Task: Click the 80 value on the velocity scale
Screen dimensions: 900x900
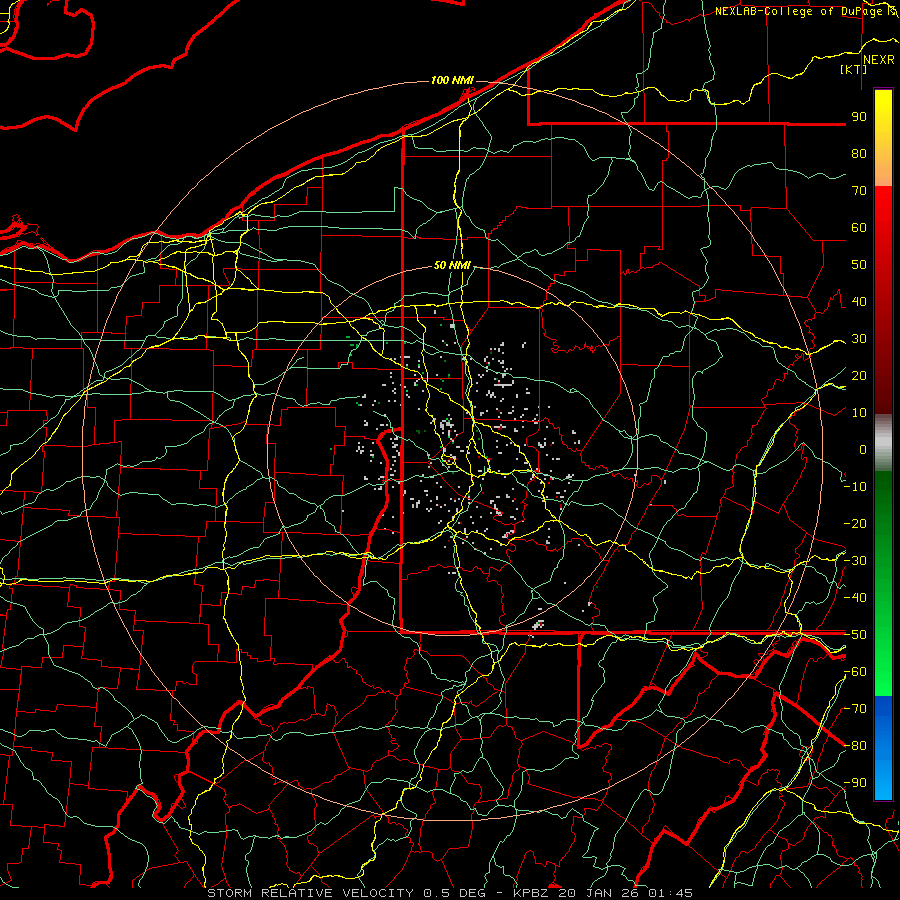Action: [859, 154]
